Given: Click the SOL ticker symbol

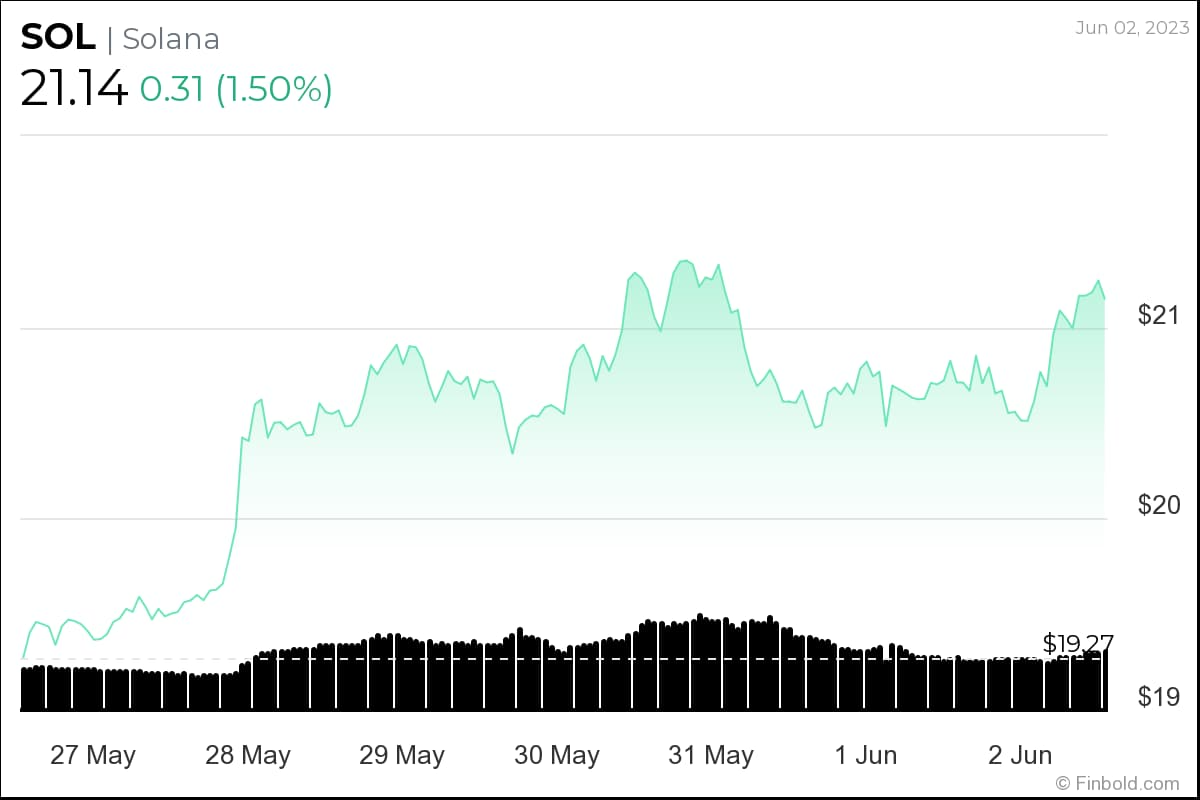Looking at the screenshot, I should (x=58, y=37).
